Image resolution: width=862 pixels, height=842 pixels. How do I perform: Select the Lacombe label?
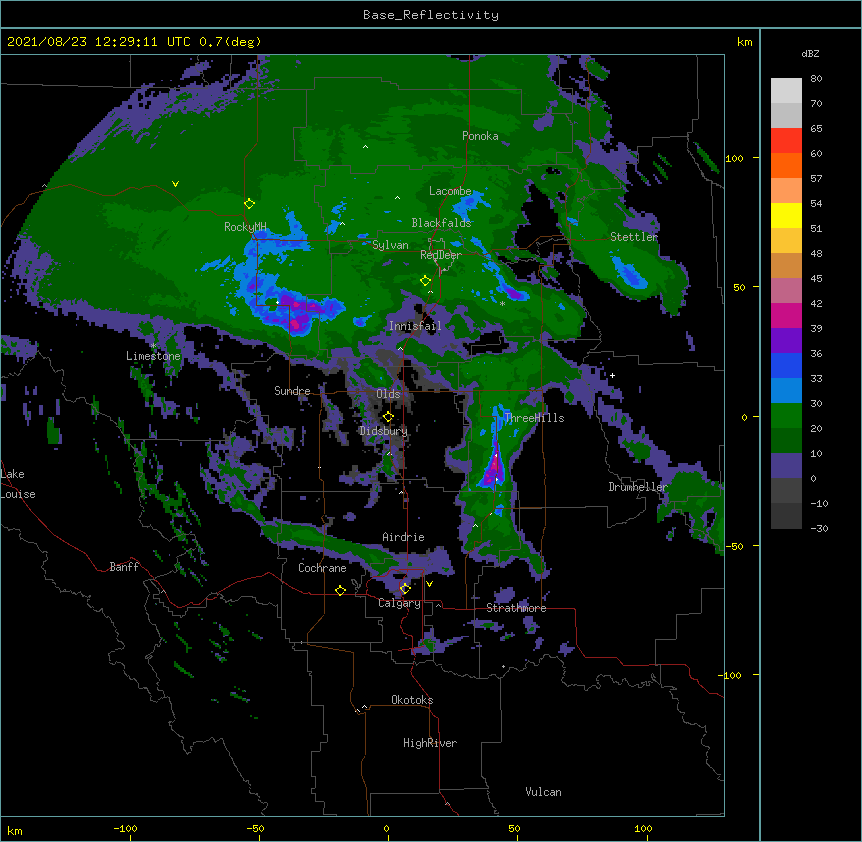[450, 191]
